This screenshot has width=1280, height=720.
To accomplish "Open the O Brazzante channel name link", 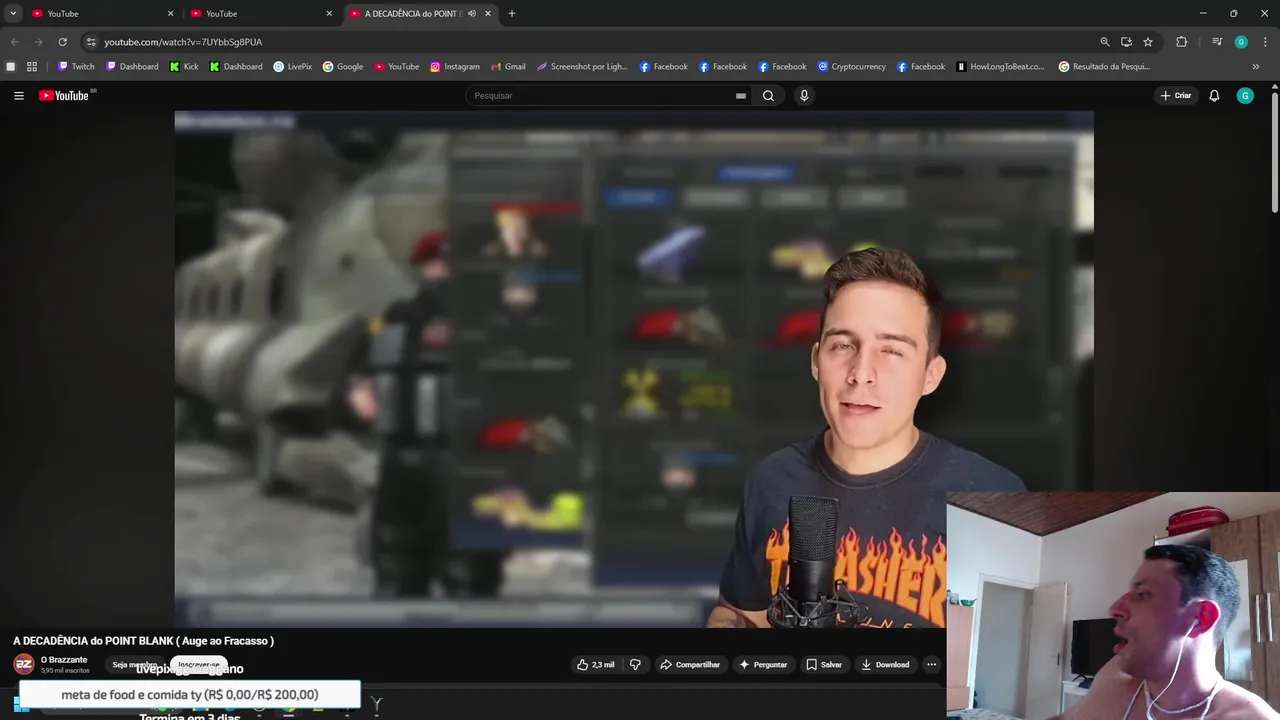I will 64,660.
